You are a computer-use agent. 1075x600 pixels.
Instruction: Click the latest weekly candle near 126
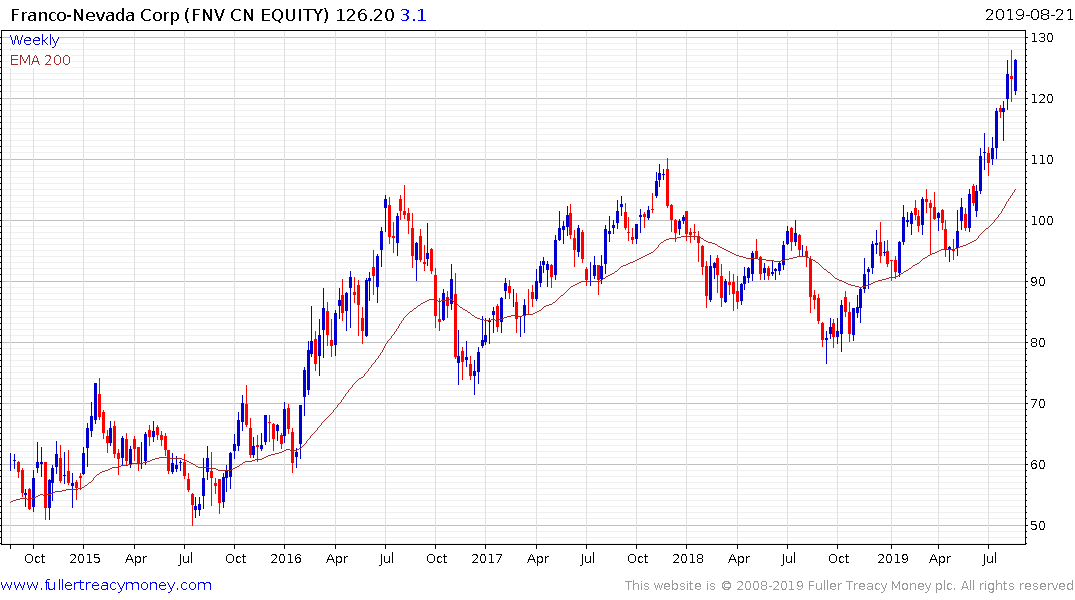[1015, 75]
